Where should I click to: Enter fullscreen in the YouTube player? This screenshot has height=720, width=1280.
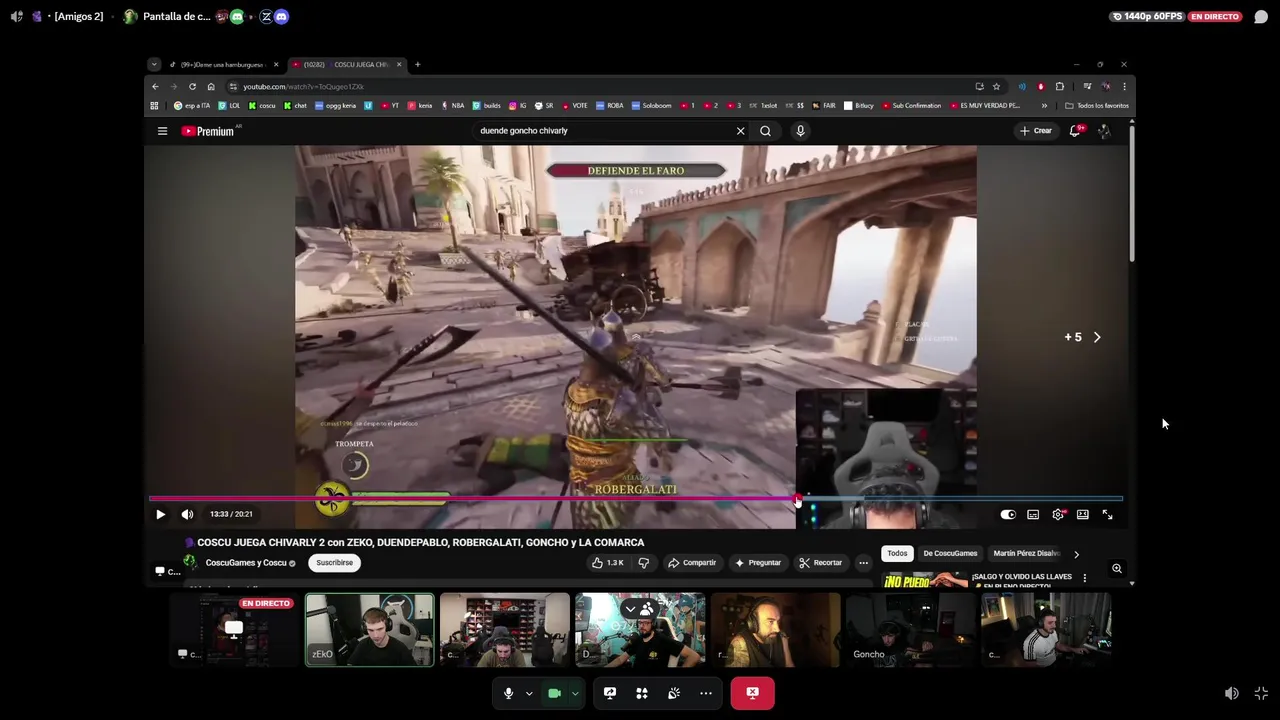tap(1107, 514)
